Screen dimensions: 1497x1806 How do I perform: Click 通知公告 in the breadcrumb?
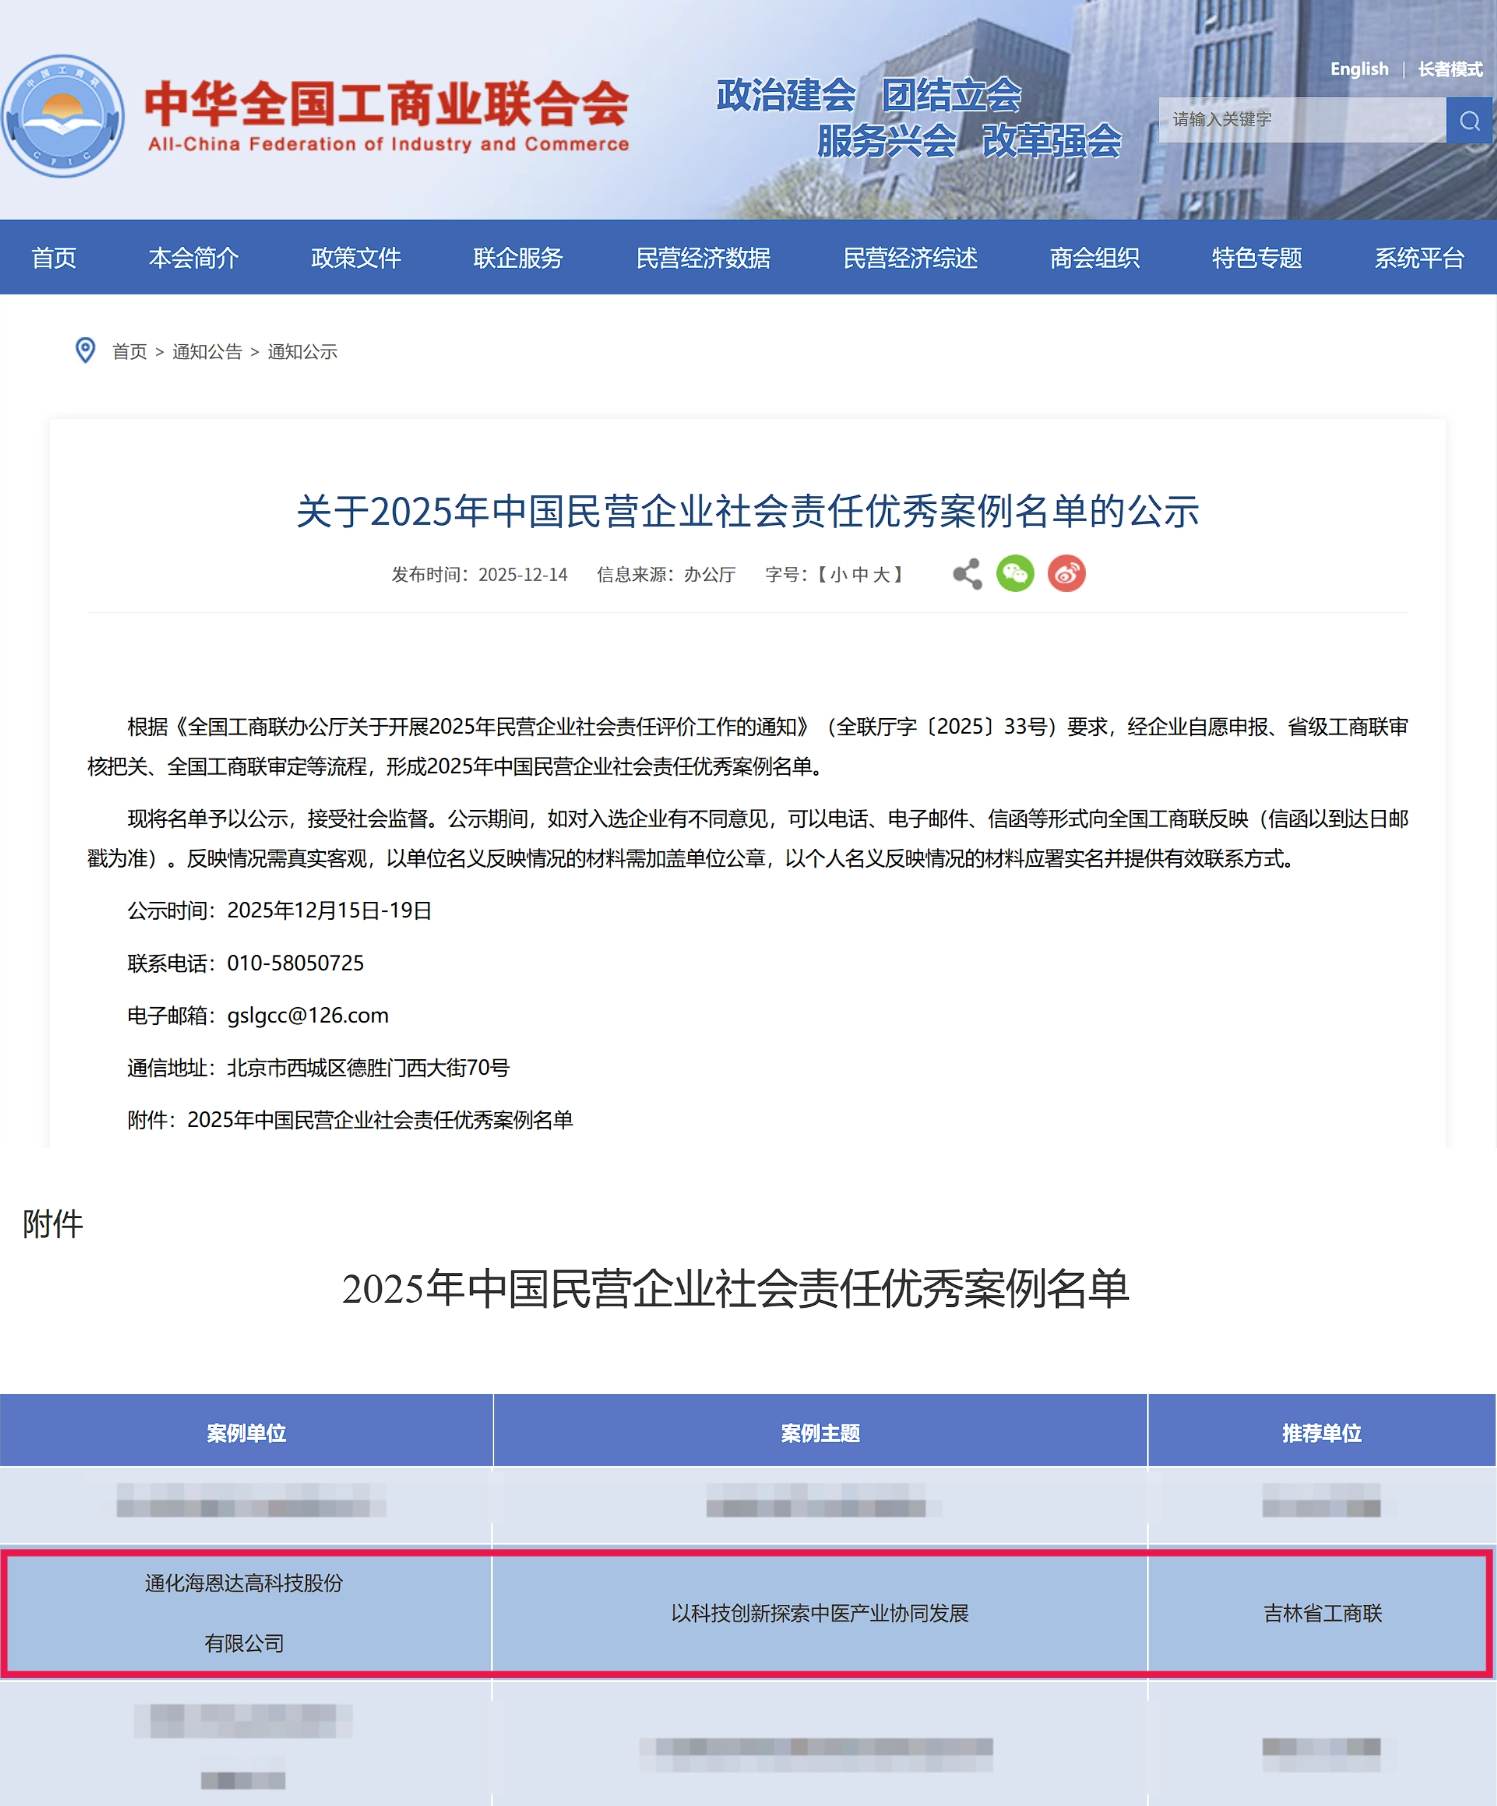coord(207,352)
